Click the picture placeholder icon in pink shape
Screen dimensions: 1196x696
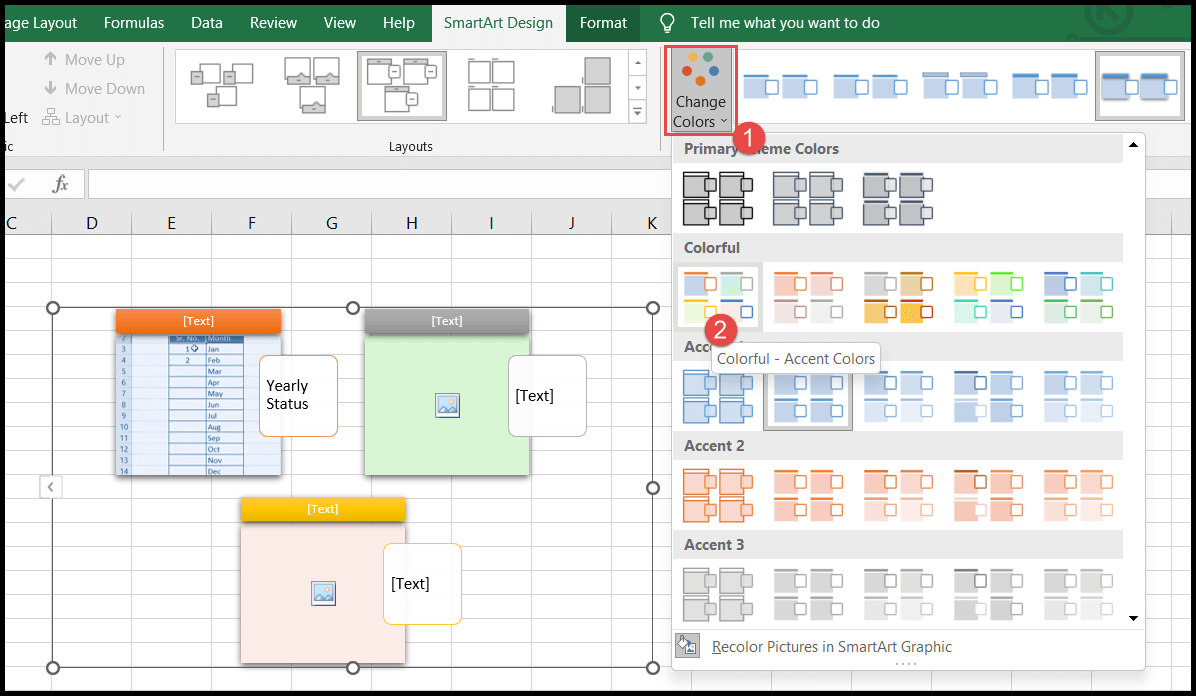pyautogui.click(x=322, y=593)
